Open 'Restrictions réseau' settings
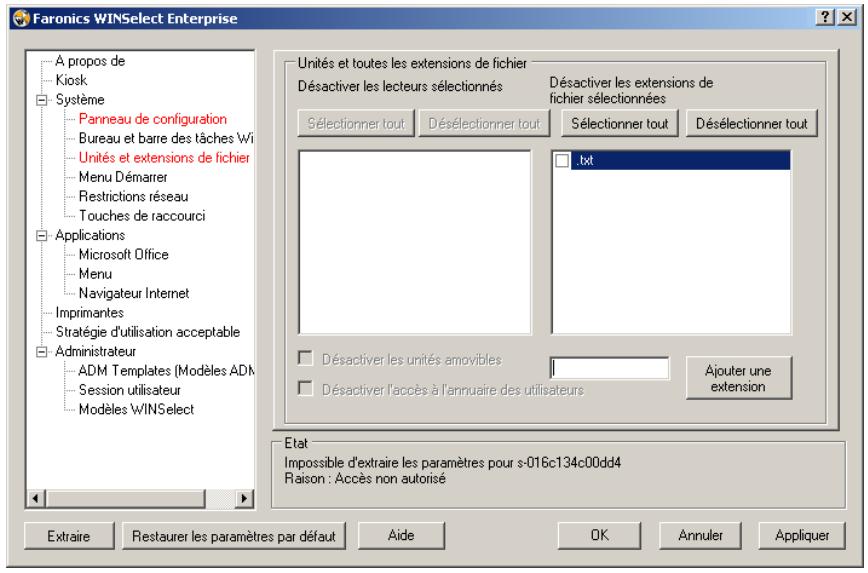Viewport: 868px width, 573px height. (133, 197)
